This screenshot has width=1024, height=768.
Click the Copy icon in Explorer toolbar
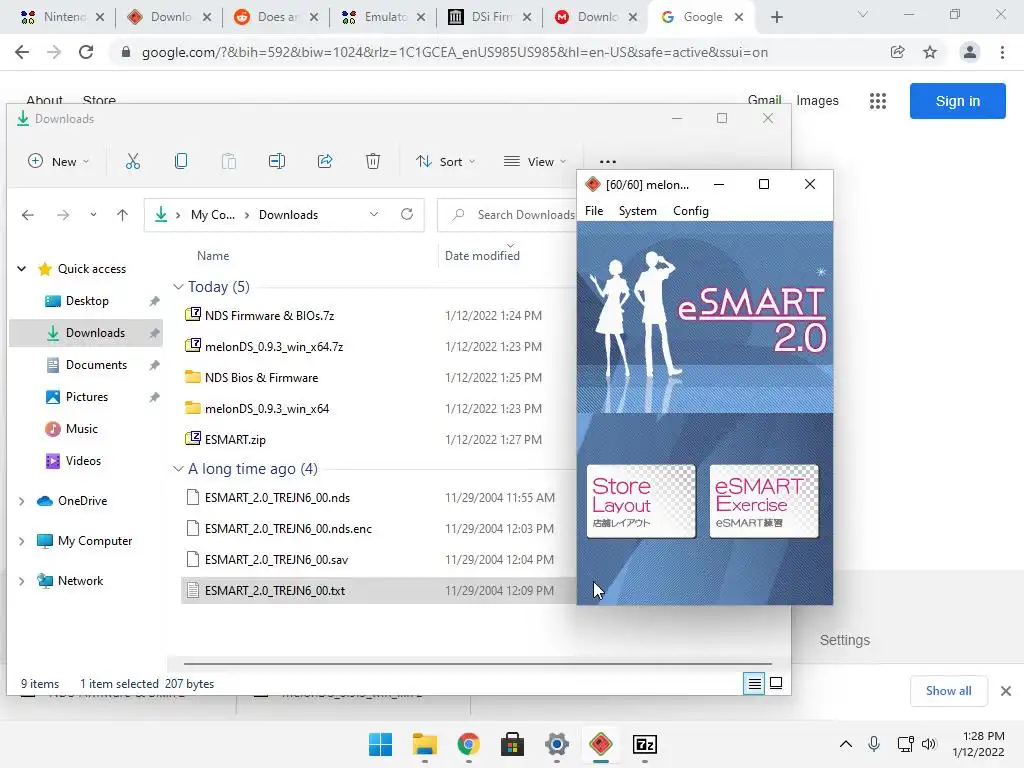pos(181,161)
